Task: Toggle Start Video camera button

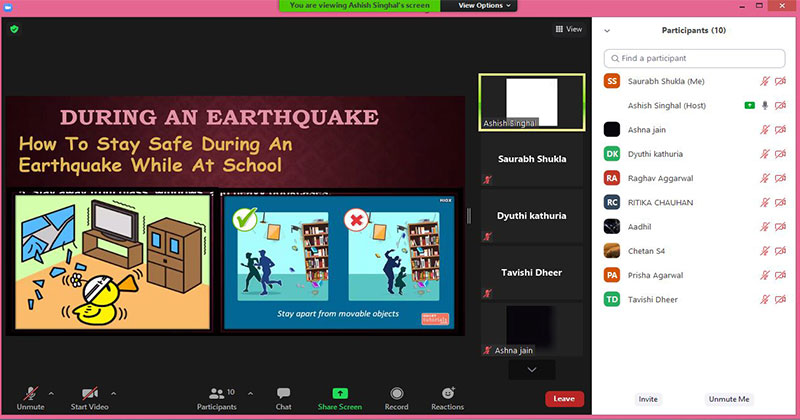Action: (x=90, y=393)
